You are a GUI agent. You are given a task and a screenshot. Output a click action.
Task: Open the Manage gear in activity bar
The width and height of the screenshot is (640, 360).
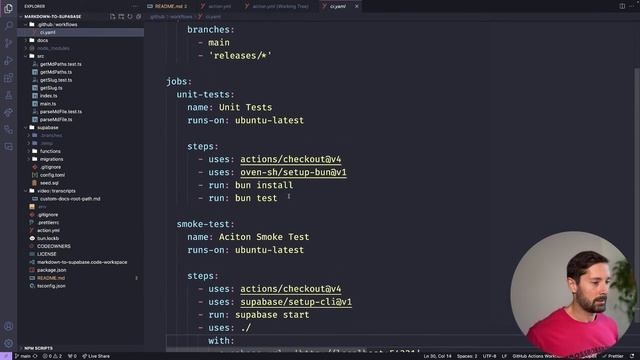click(x=8, y=343)
